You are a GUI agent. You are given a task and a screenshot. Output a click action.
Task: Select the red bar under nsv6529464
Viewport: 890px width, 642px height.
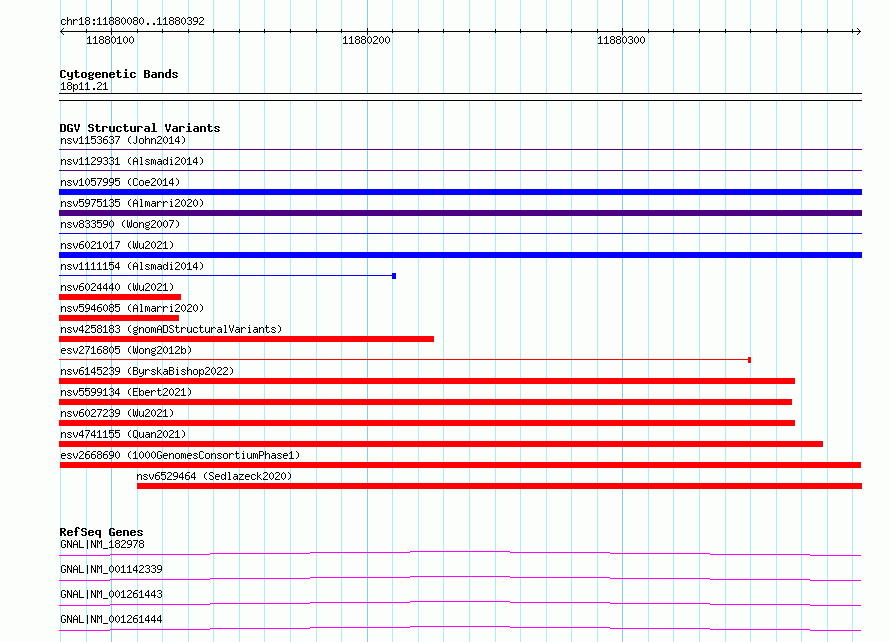[x=499, y=486]
